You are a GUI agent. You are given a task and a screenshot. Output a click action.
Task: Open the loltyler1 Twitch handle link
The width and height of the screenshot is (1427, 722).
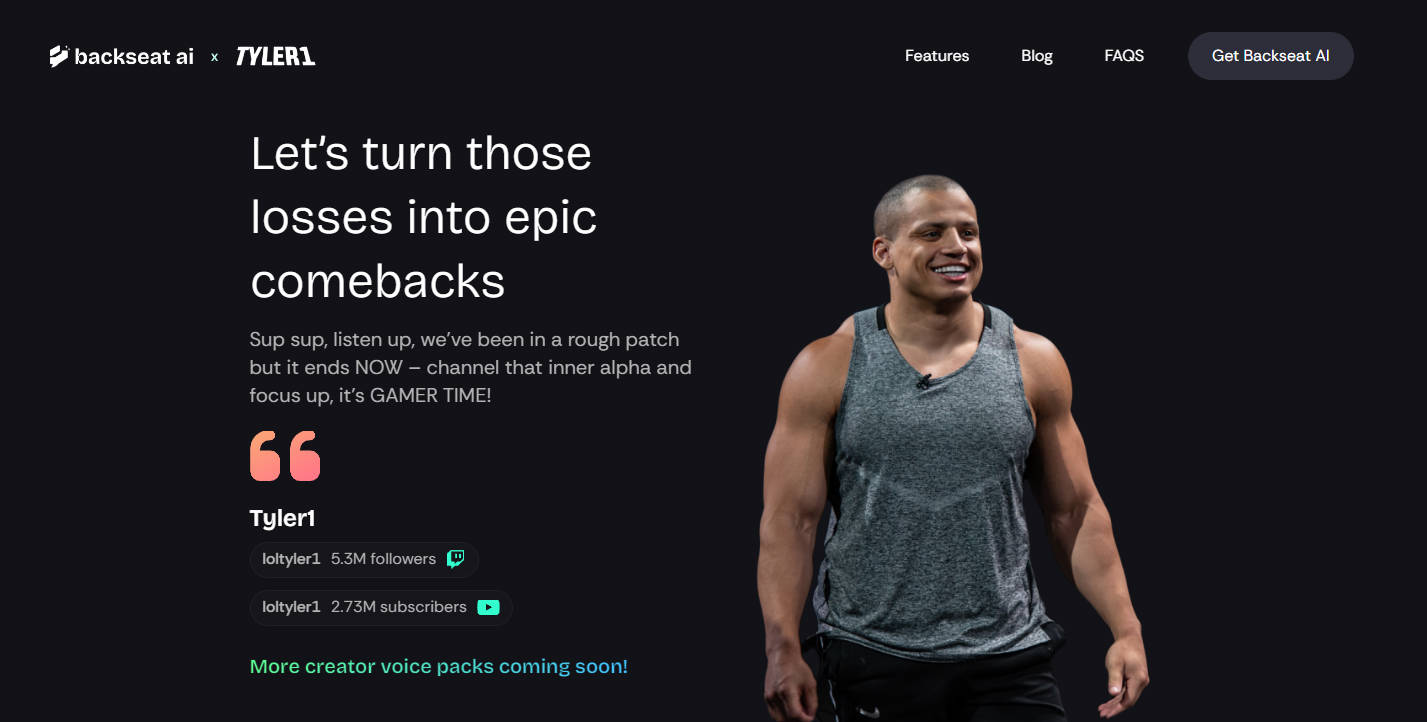pyautogui.click(x=291, y=559)
